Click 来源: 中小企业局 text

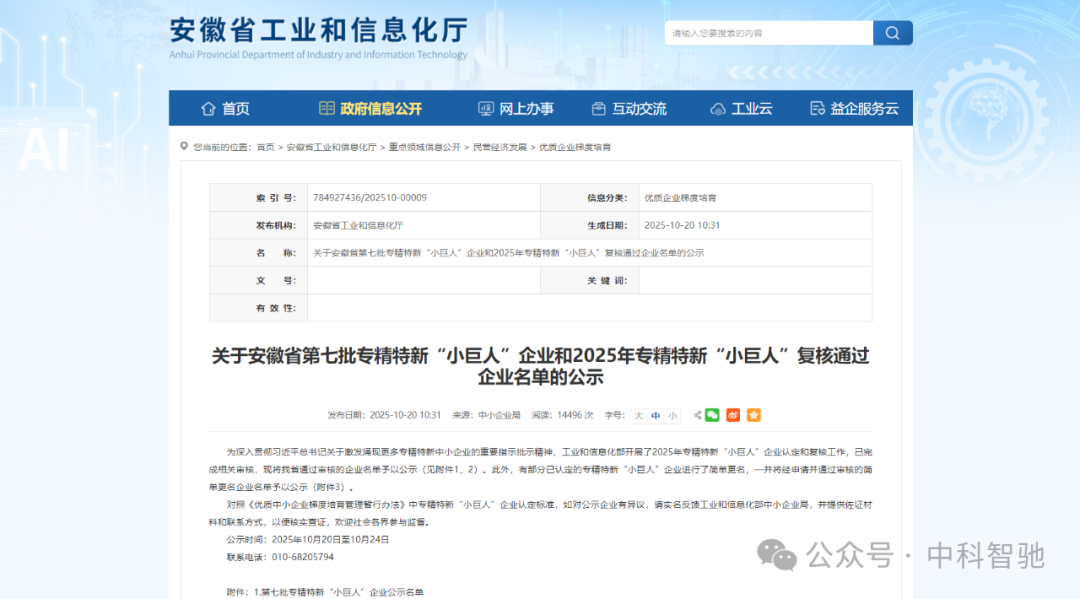[x=486, y=415]
